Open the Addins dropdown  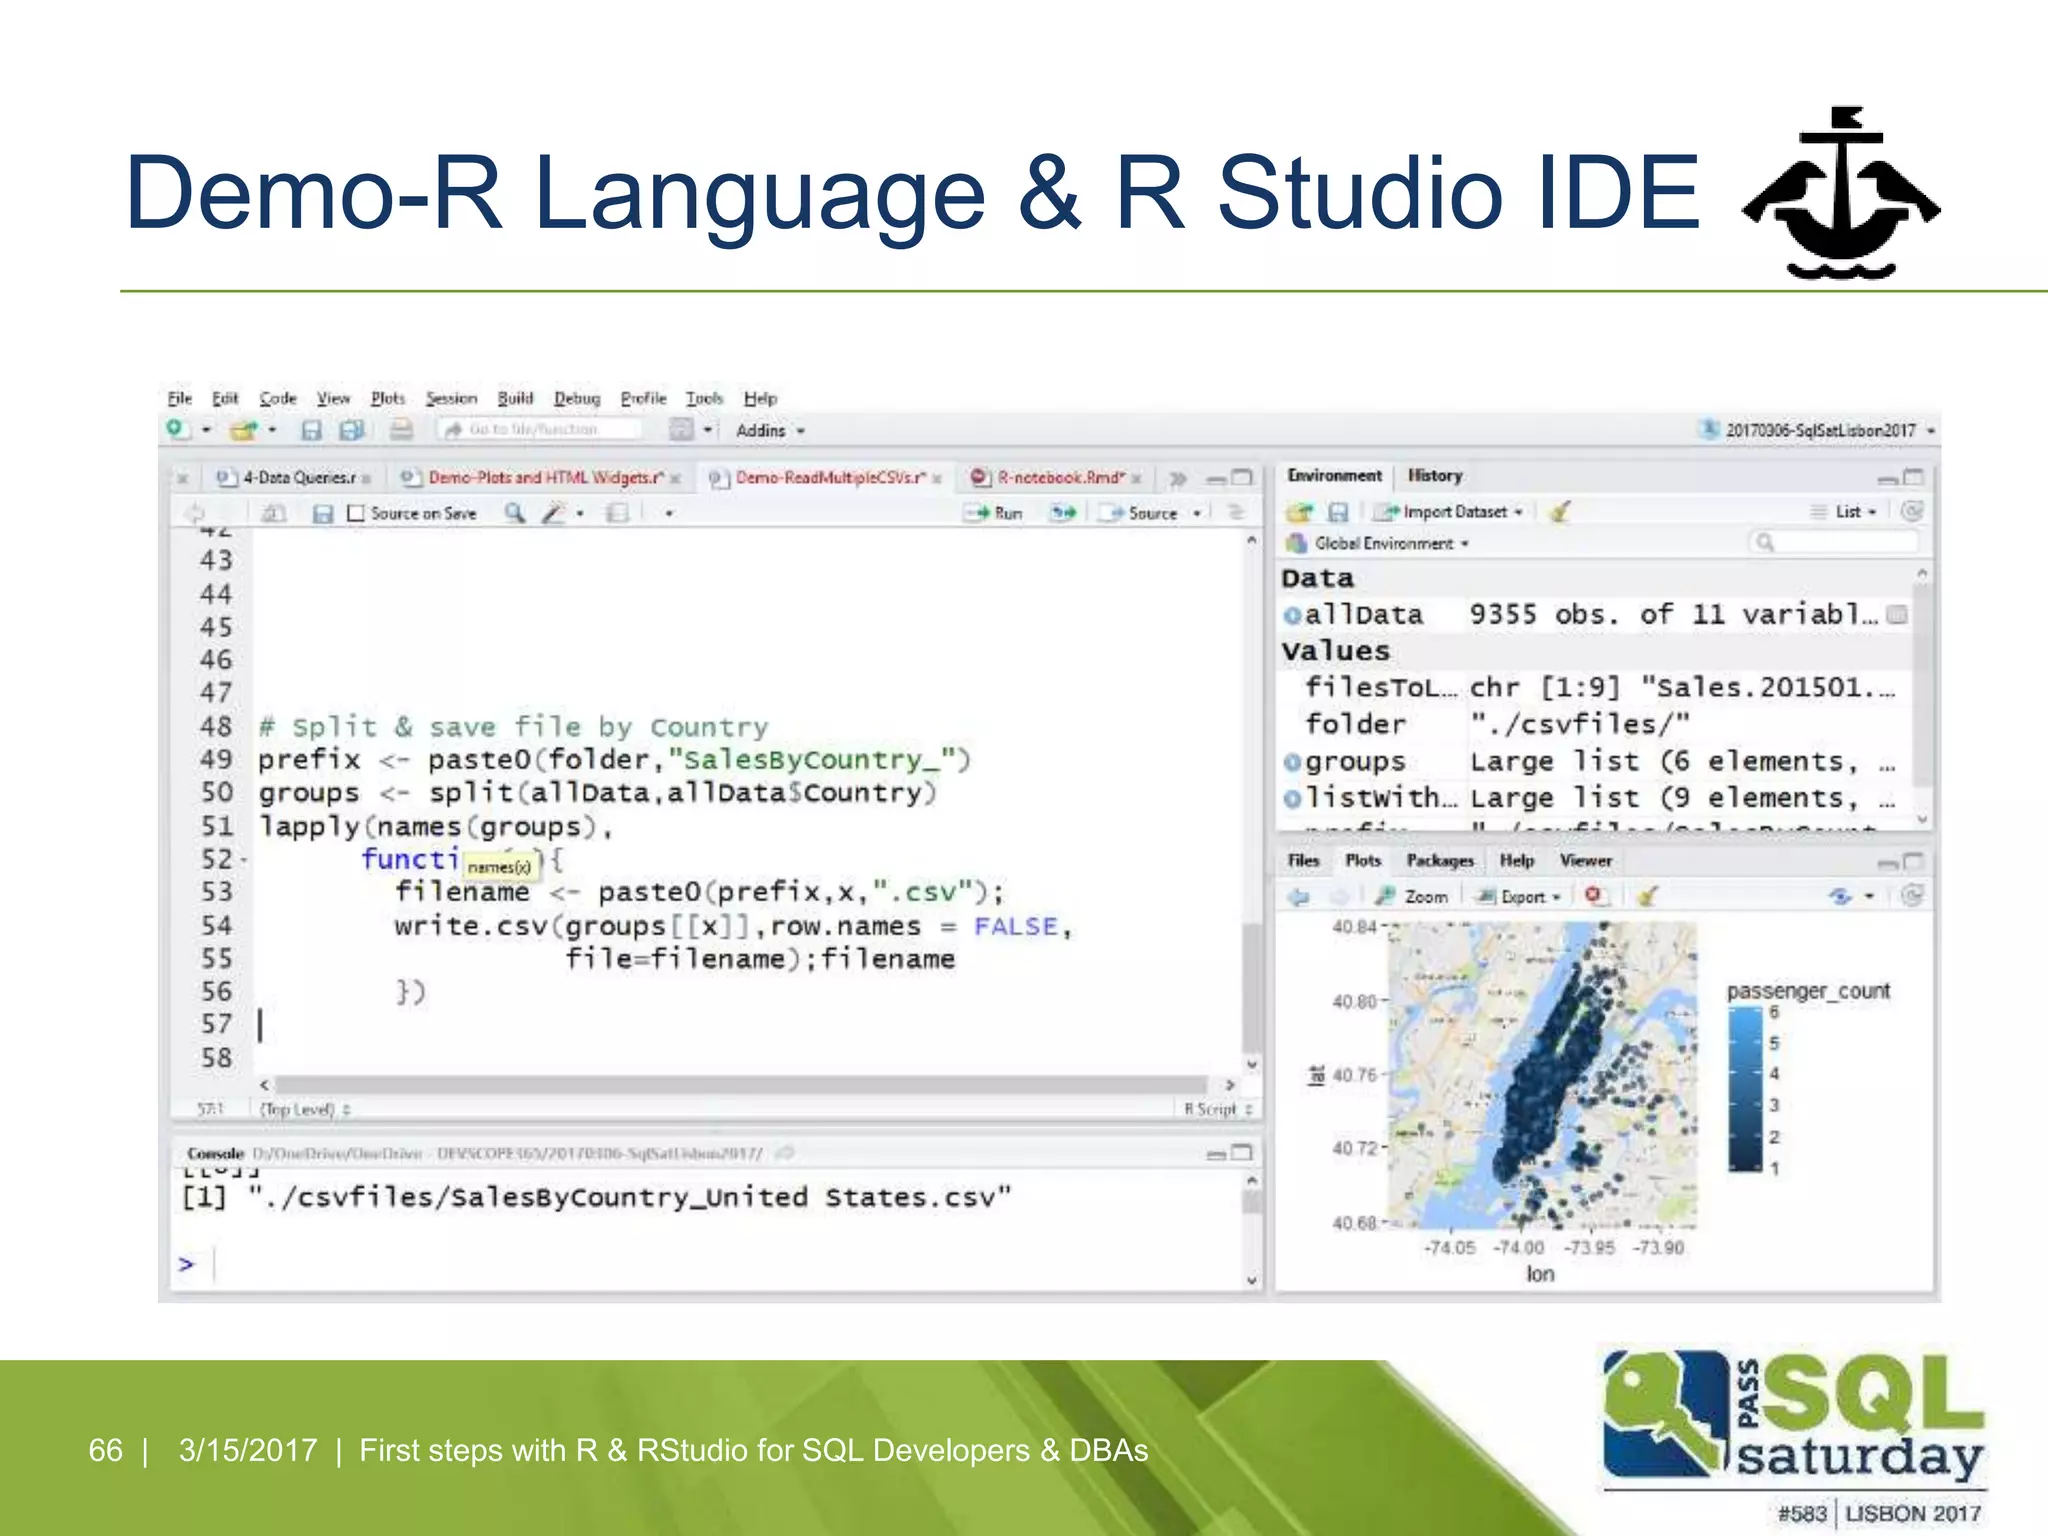(770, 431)
